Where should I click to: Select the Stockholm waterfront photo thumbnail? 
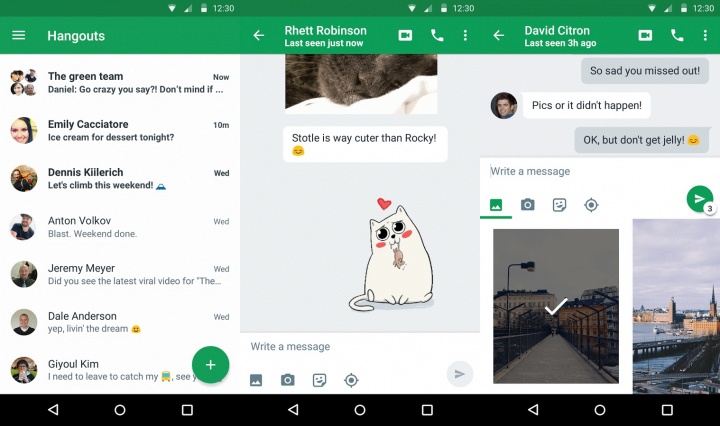pos(676,306)
